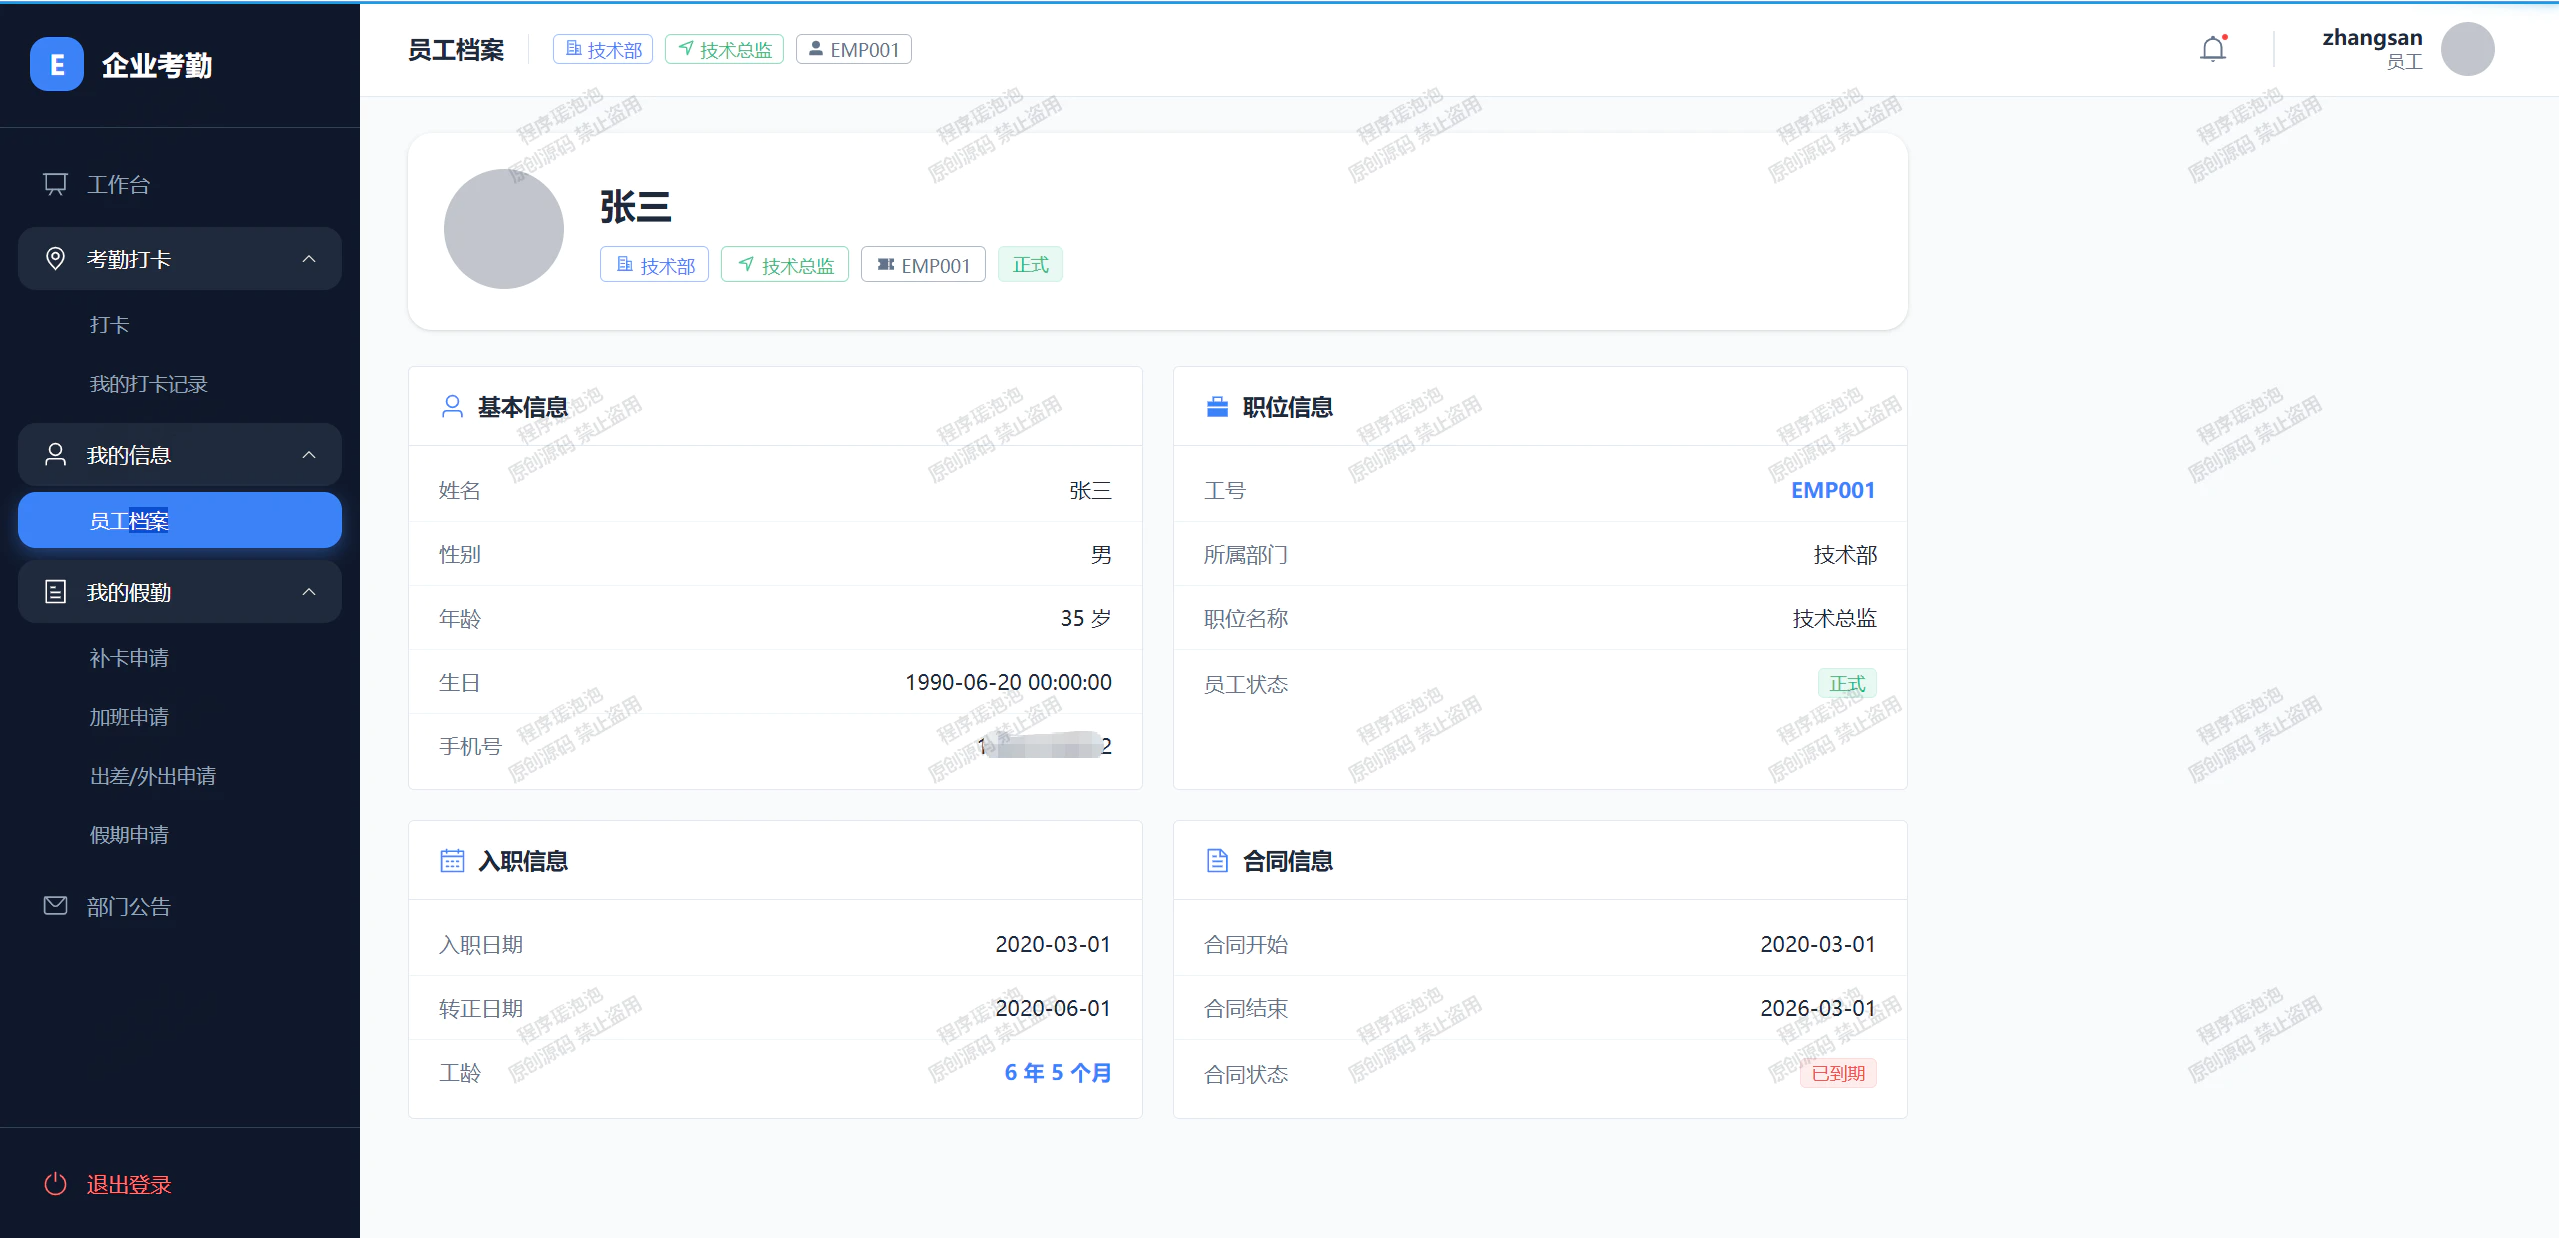Click the 张三 name heading
The height and width of the screenshot is (1238, 2559).
click(x=635, y=206)
